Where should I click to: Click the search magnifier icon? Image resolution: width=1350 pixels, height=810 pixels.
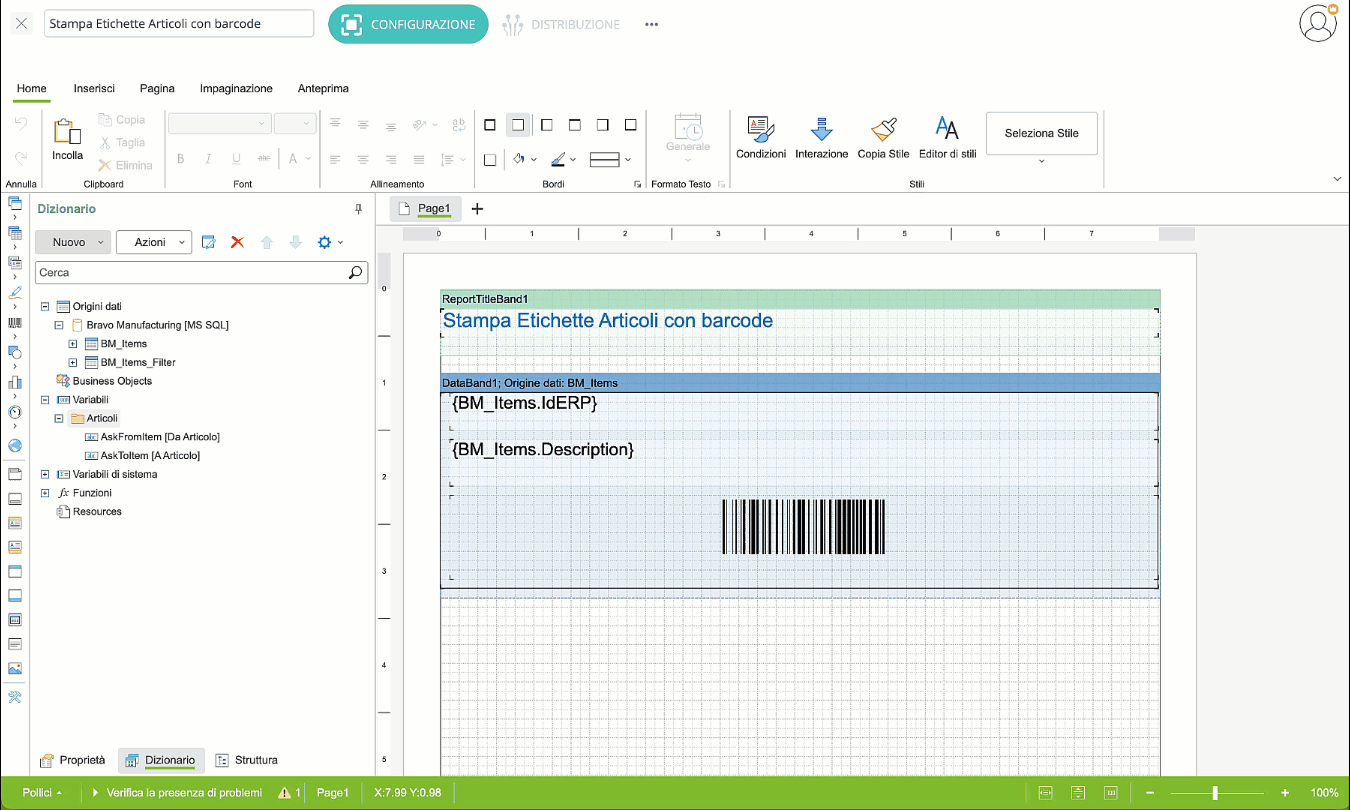pos(355,272)
